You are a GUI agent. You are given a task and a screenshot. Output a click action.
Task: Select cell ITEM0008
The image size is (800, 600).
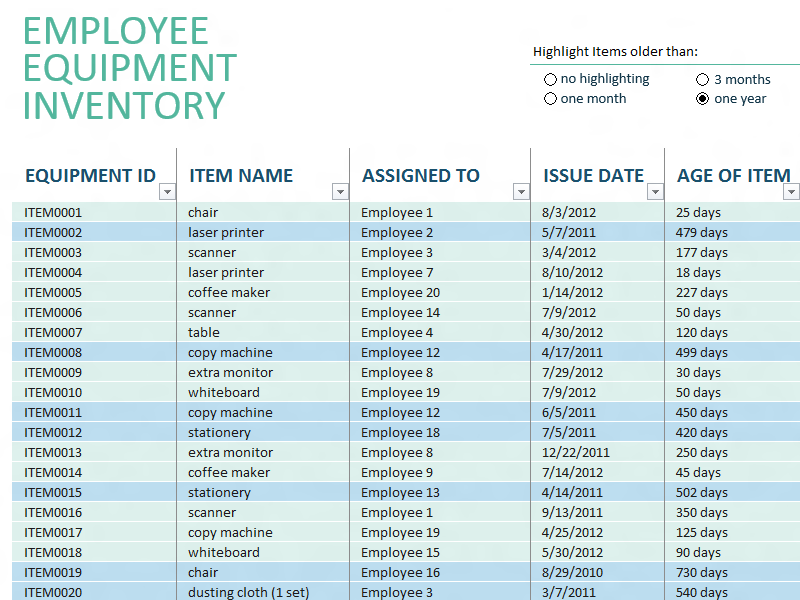pyautogui.click(x=94, y=352)
